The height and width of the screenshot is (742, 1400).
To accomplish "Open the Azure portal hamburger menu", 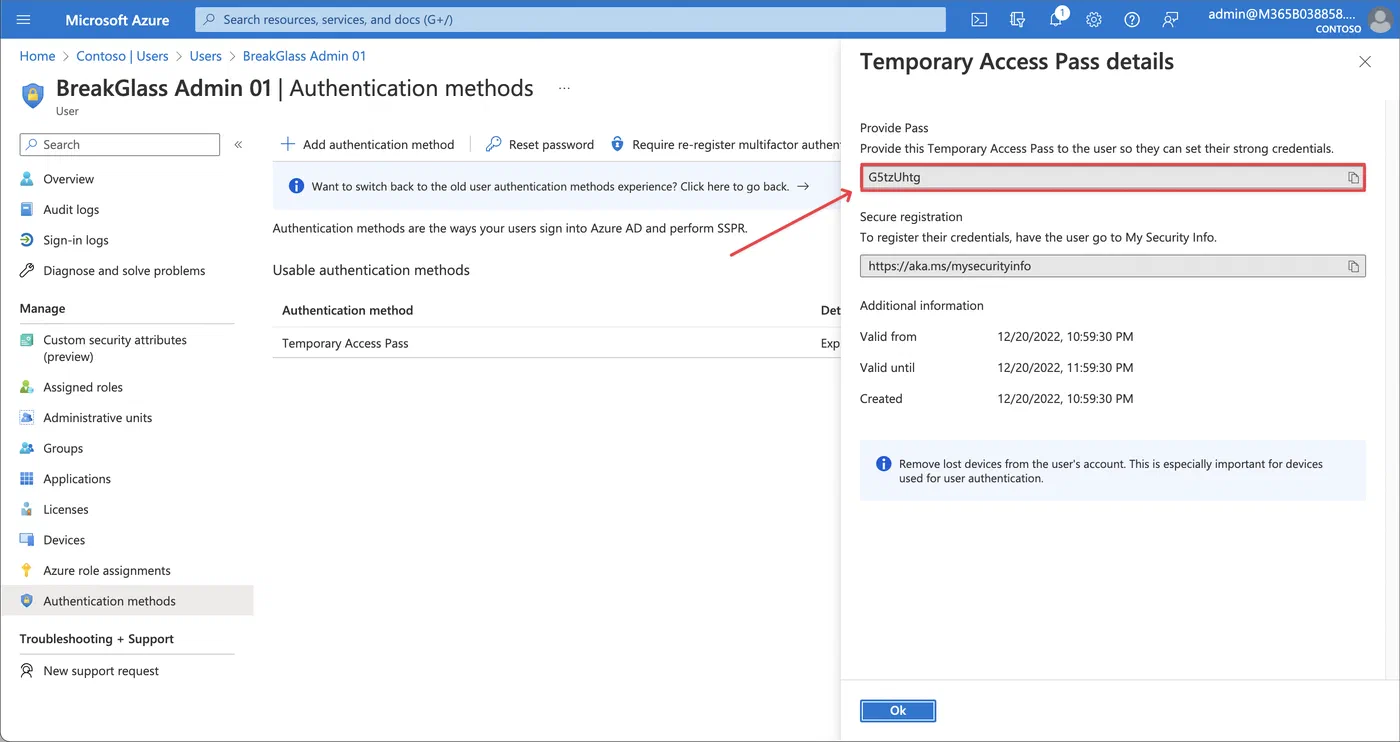I will (x=24, y=20).
